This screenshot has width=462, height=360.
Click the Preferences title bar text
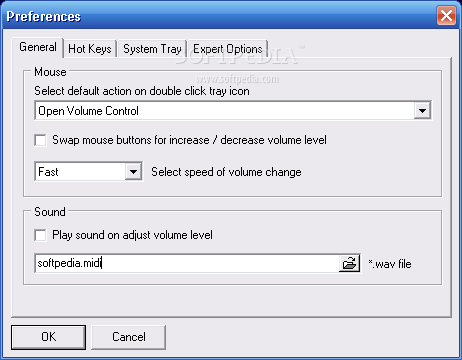click(x=43, y=16)
